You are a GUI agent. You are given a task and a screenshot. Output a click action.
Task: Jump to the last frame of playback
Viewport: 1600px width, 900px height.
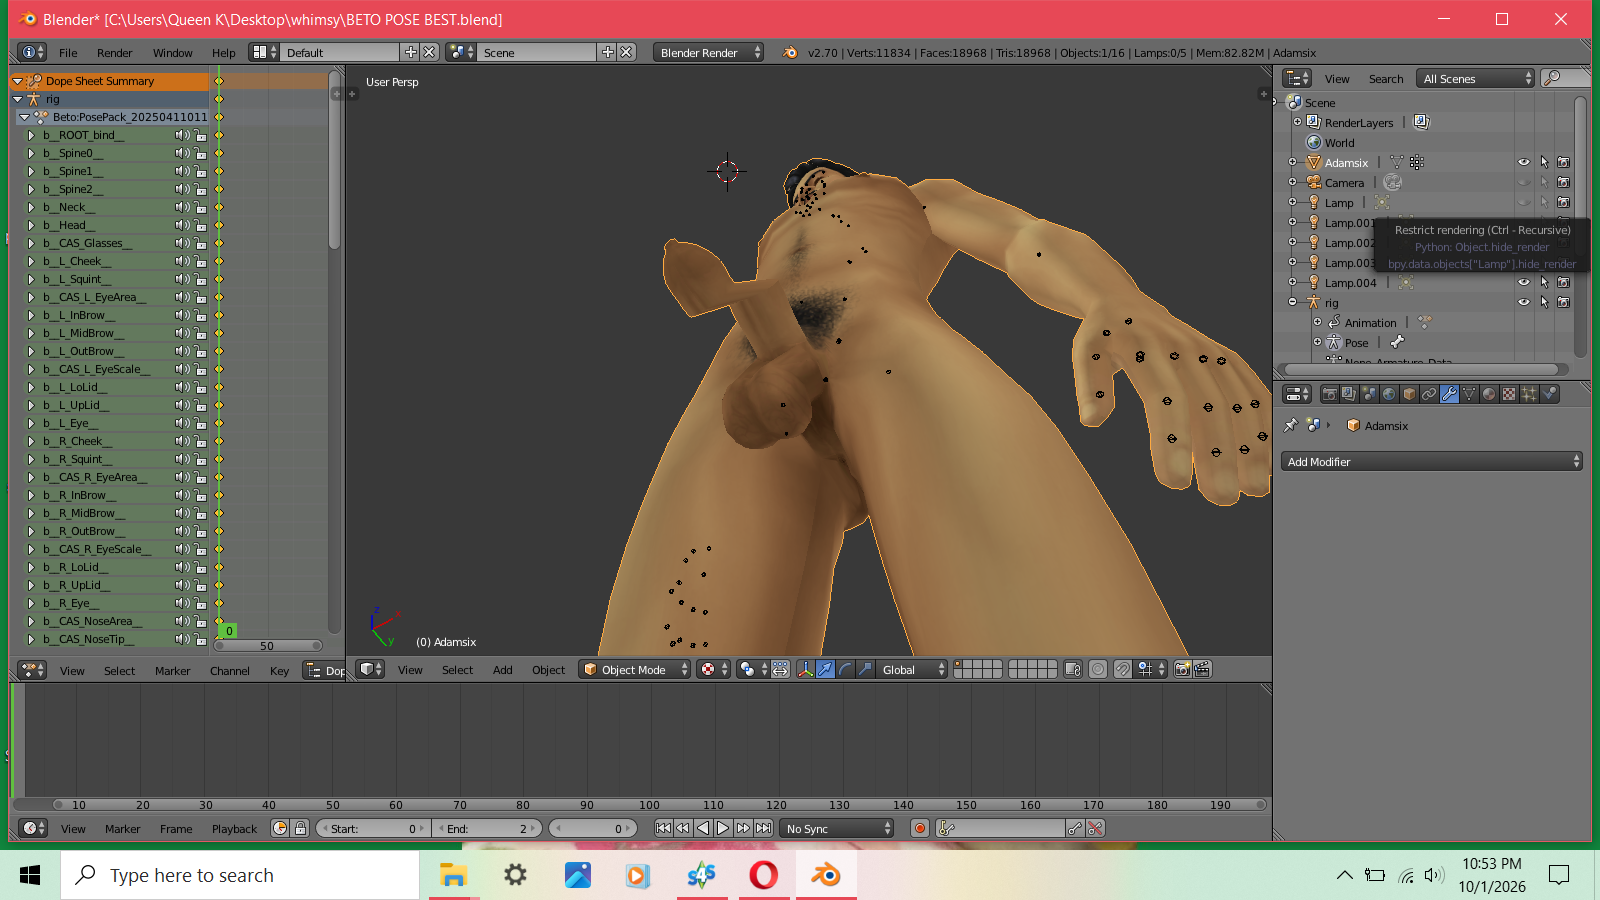[x=764, y=828]
